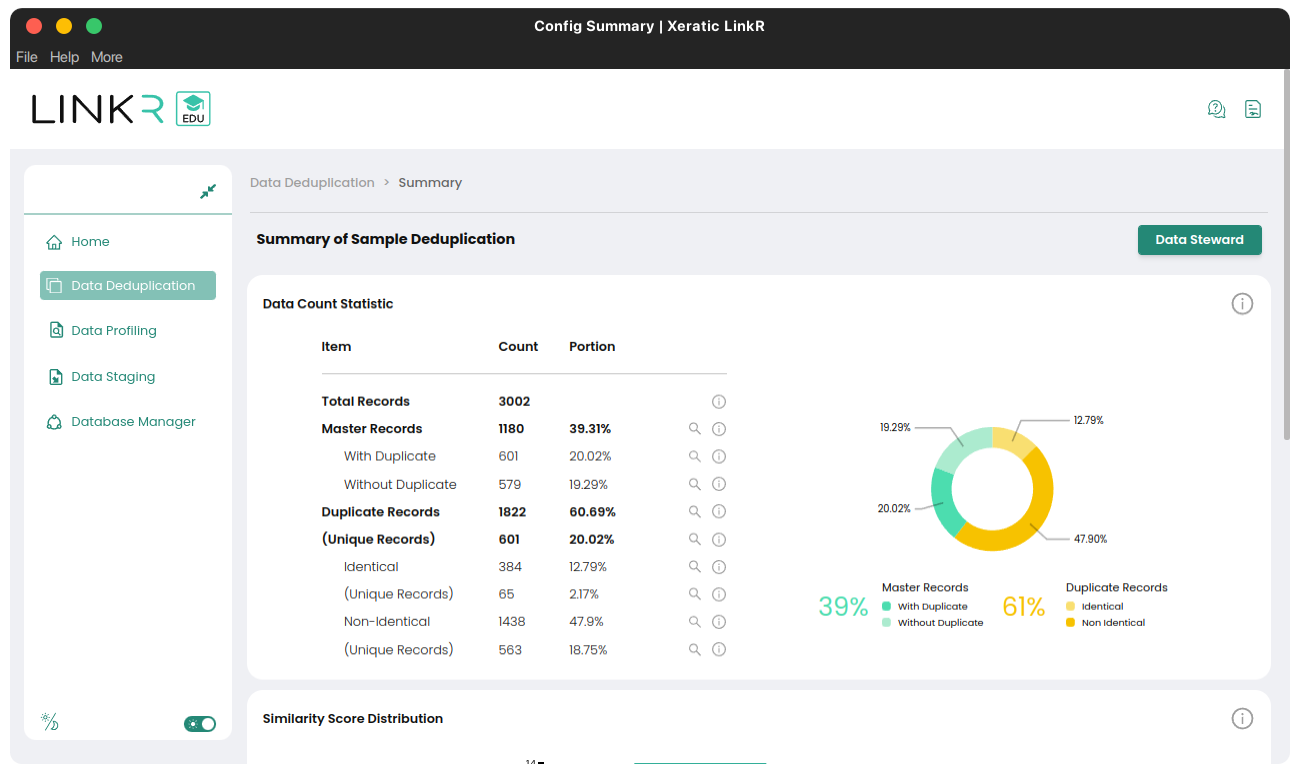Toggle the Non Identical legend entry
This screenshot has height=774, width=1300.
[x=1112, y=623]
